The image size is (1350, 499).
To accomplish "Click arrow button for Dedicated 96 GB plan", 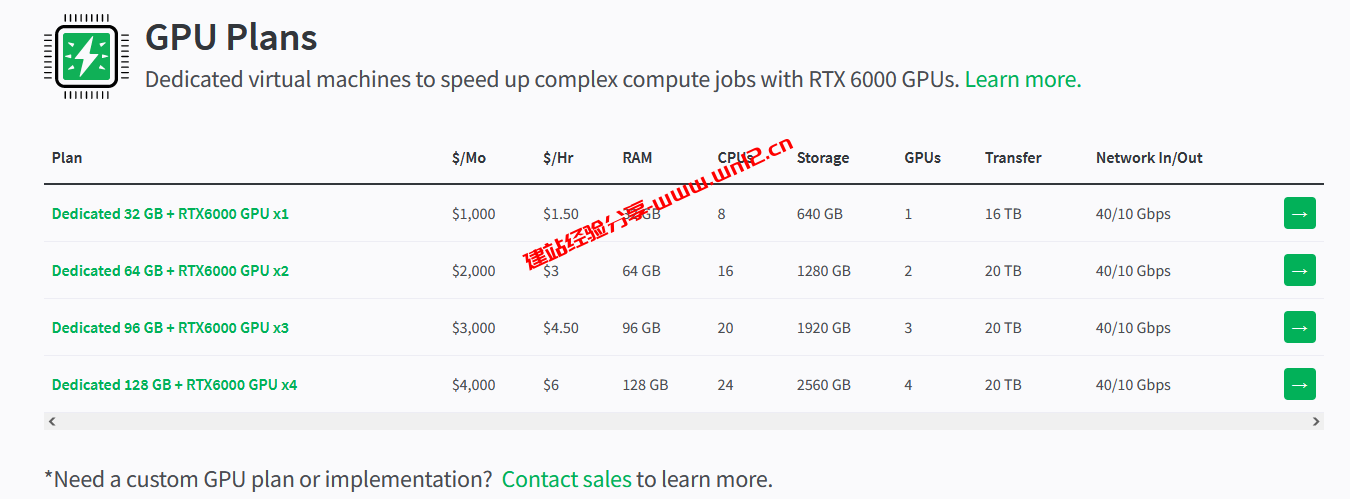I will coord(1299,327).
